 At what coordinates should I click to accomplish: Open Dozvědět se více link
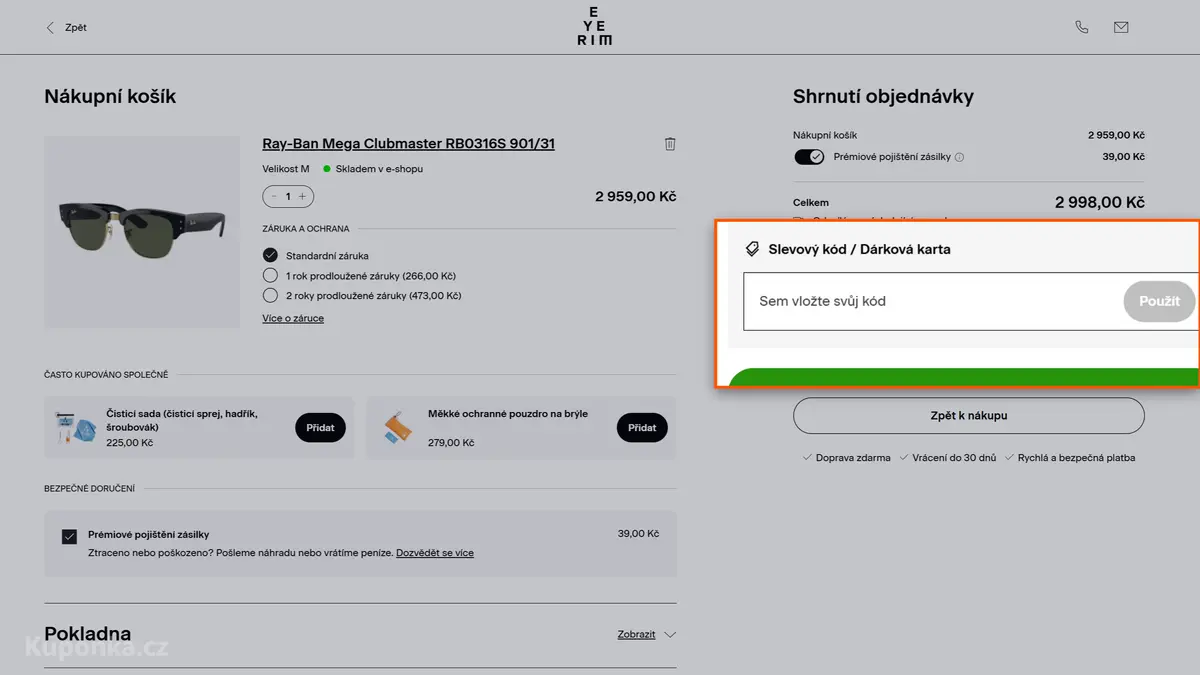click(435, 553)
